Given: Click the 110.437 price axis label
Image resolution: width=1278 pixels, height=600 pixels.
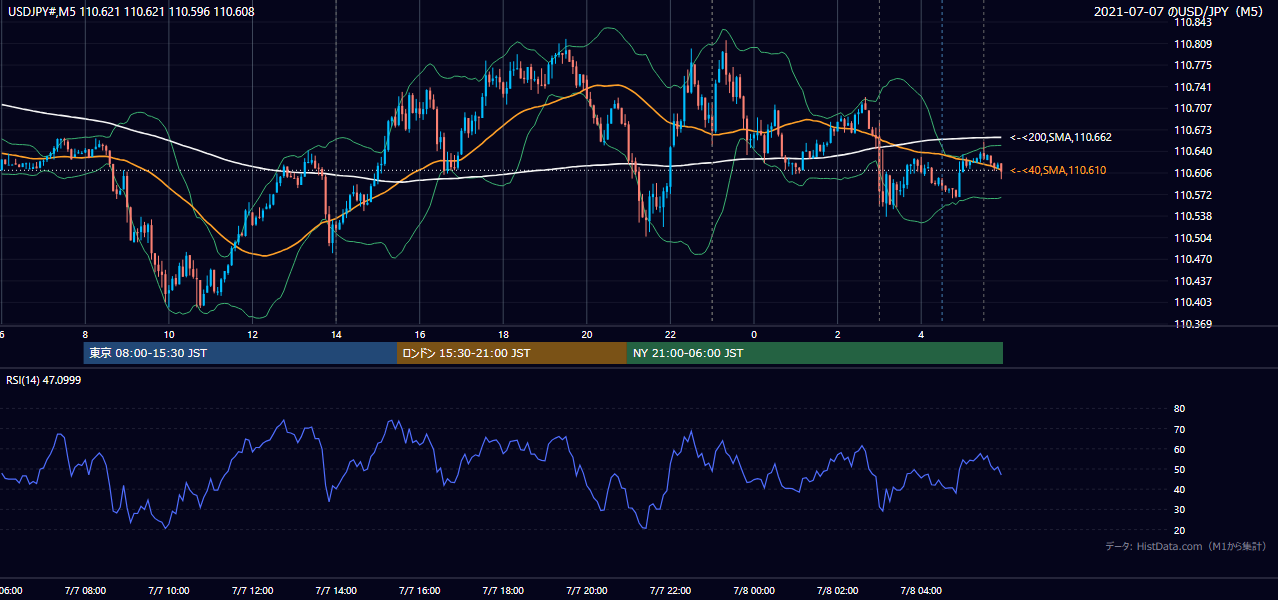Looking at the screenshot, I should coord(1192,281).
